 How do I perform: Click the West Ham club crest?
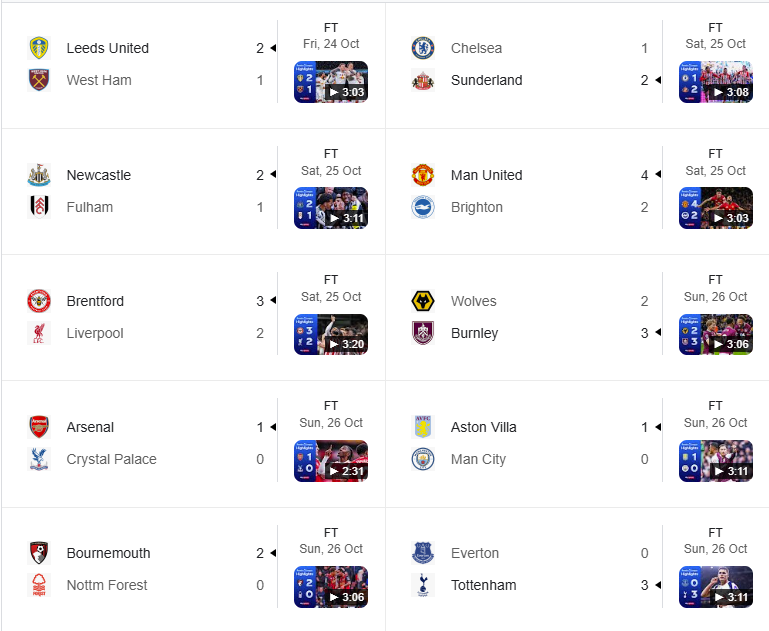[x=39, y=80]
